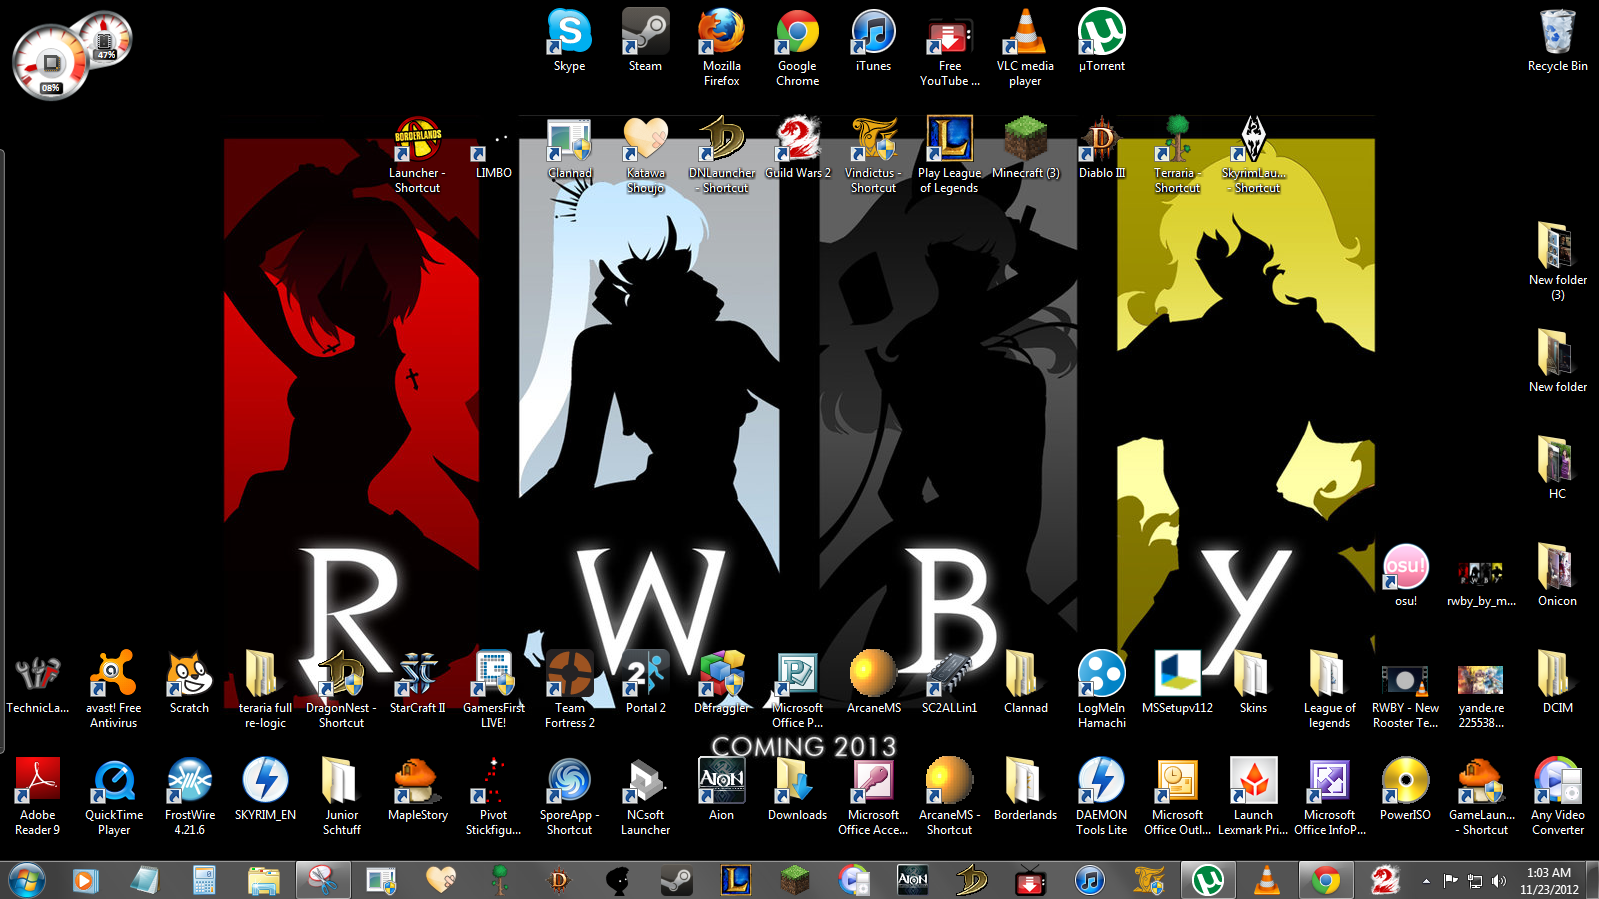Viewport: 1599px width, 899px height.
Task: Click the Windows Start button
Action: pos(27,880)
